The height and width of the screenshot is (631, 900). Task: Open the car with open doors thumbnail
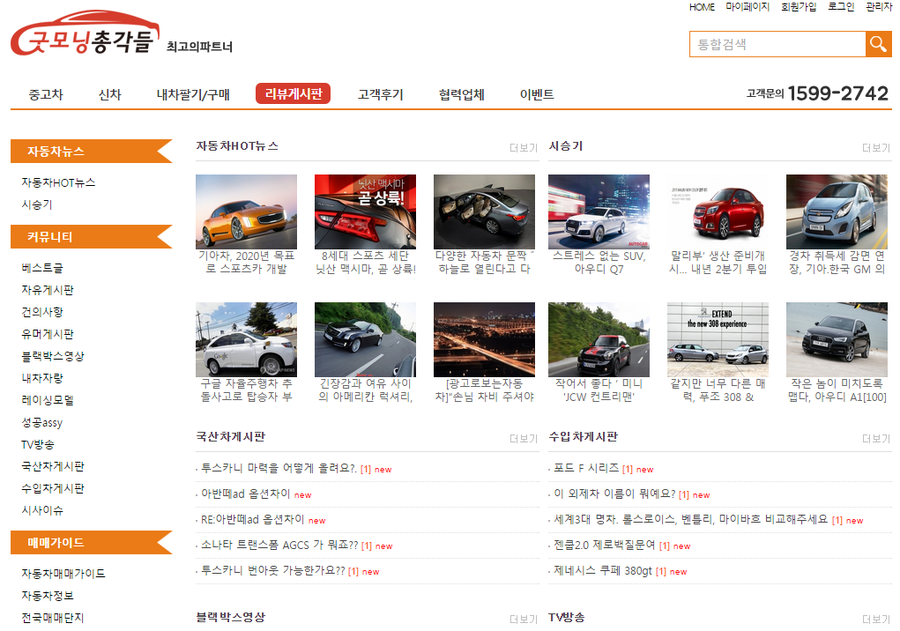tap(484, 211)
